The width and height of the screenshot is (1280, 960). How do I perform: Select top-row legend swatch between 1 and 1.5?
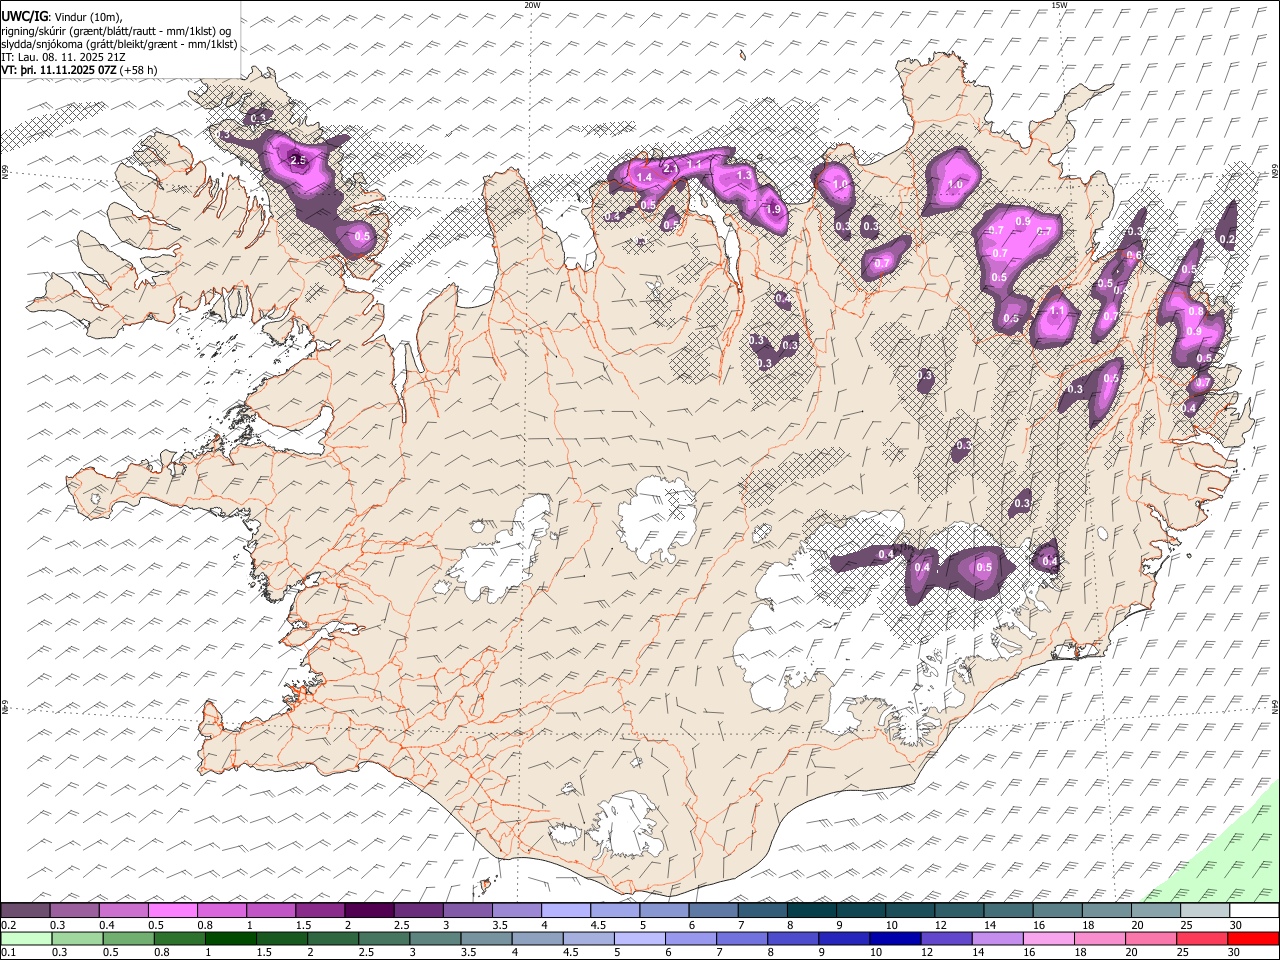tap(271, 911)
